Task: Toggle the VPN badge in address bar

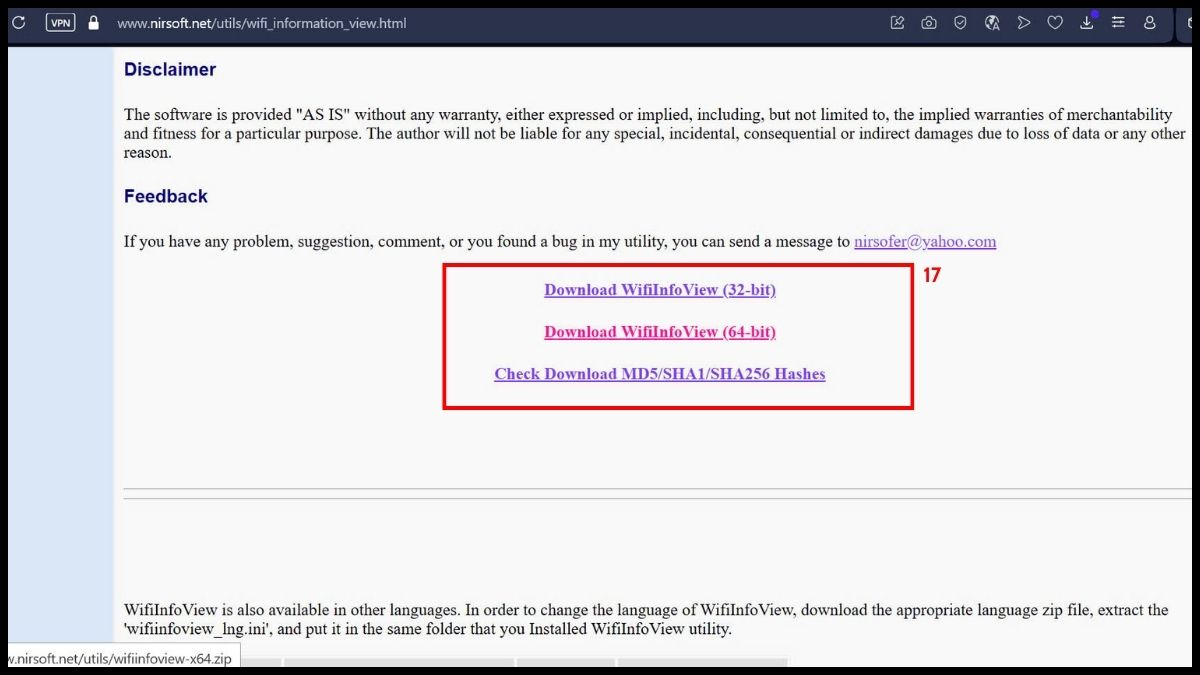Action: [x=60, y=23]
